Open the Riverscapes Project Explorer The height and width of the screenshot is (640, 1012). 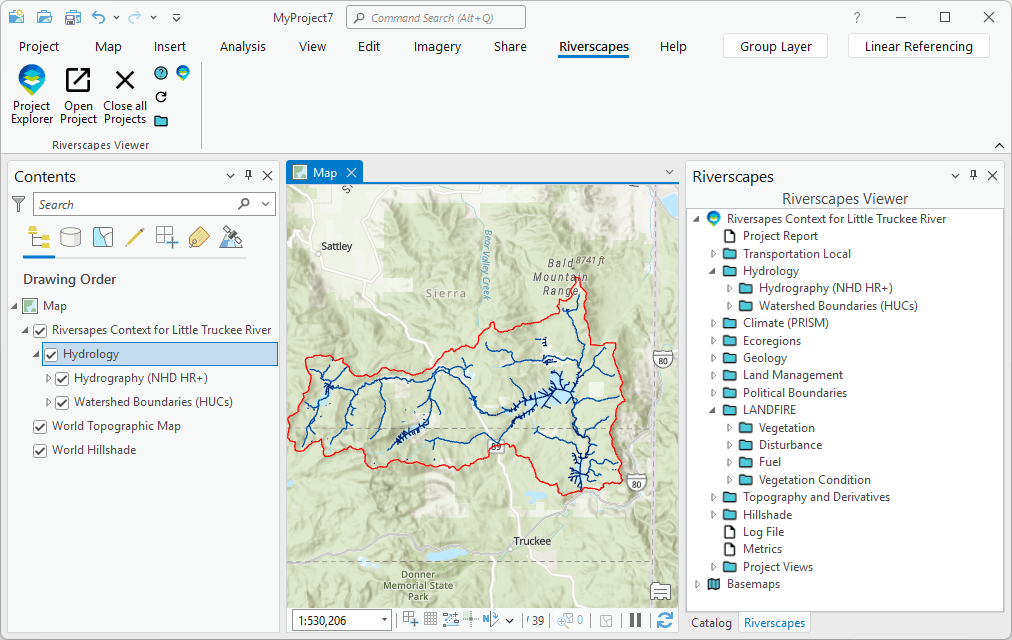tap(32, 95)
